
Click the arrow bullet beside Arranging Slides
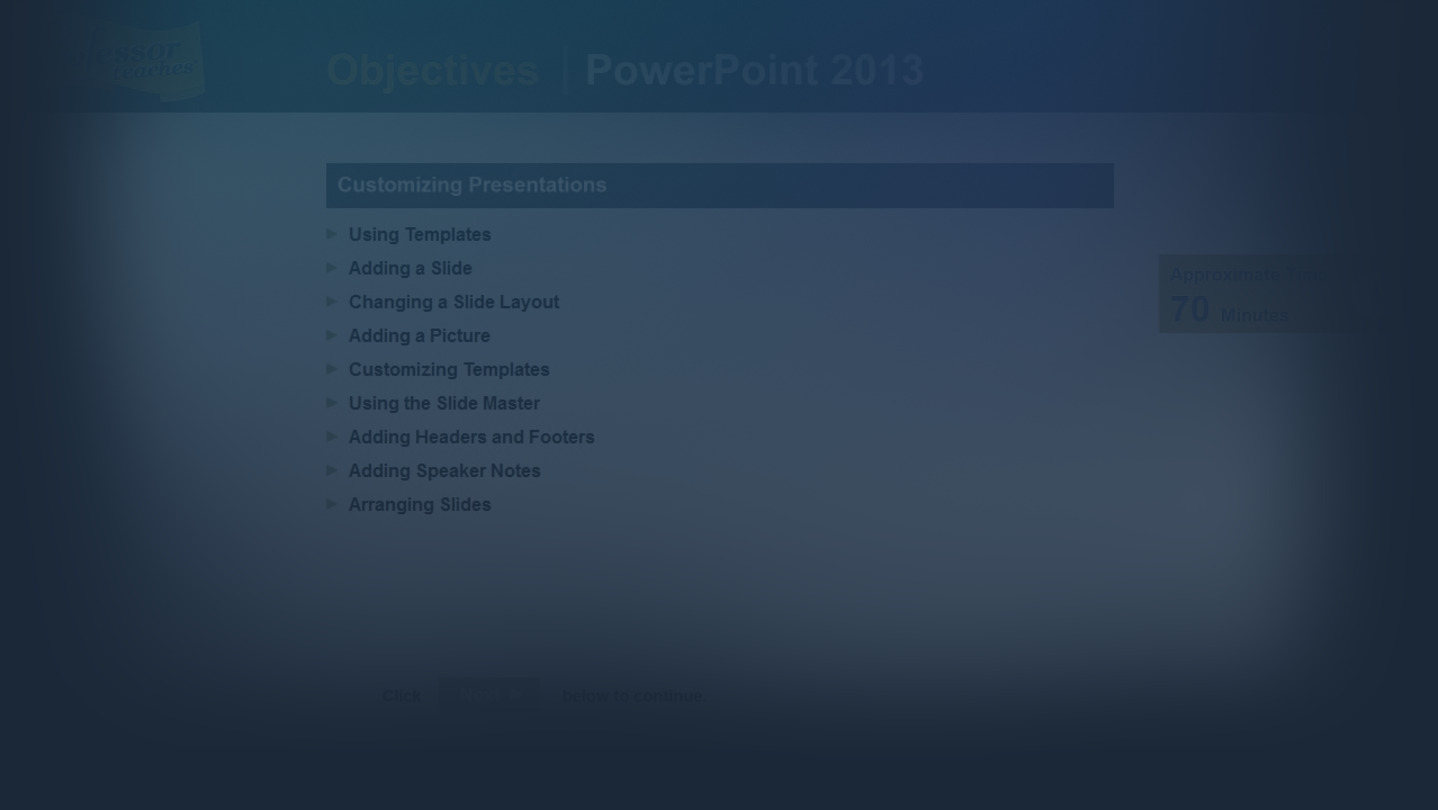pyautogui.click(x=332, y=505)
